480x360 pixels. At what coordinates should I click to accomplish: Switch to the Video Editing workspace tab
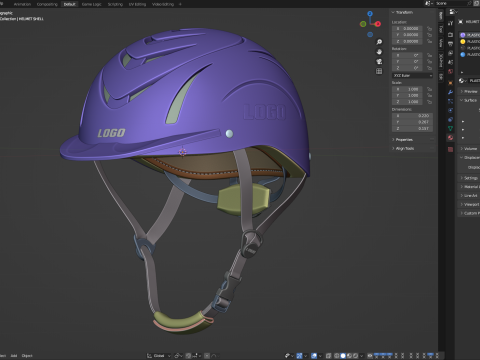163,4
